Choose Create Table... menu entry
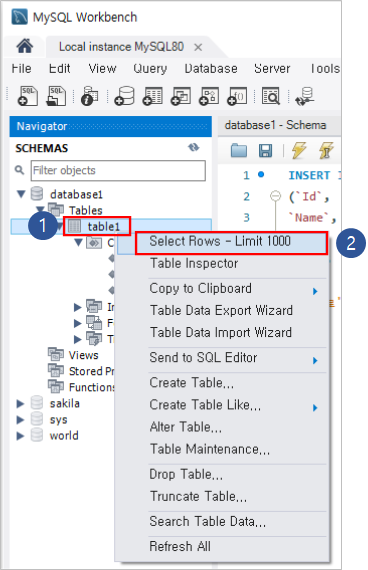The width and height of the screenshot is (368, 570). [192, 383]
